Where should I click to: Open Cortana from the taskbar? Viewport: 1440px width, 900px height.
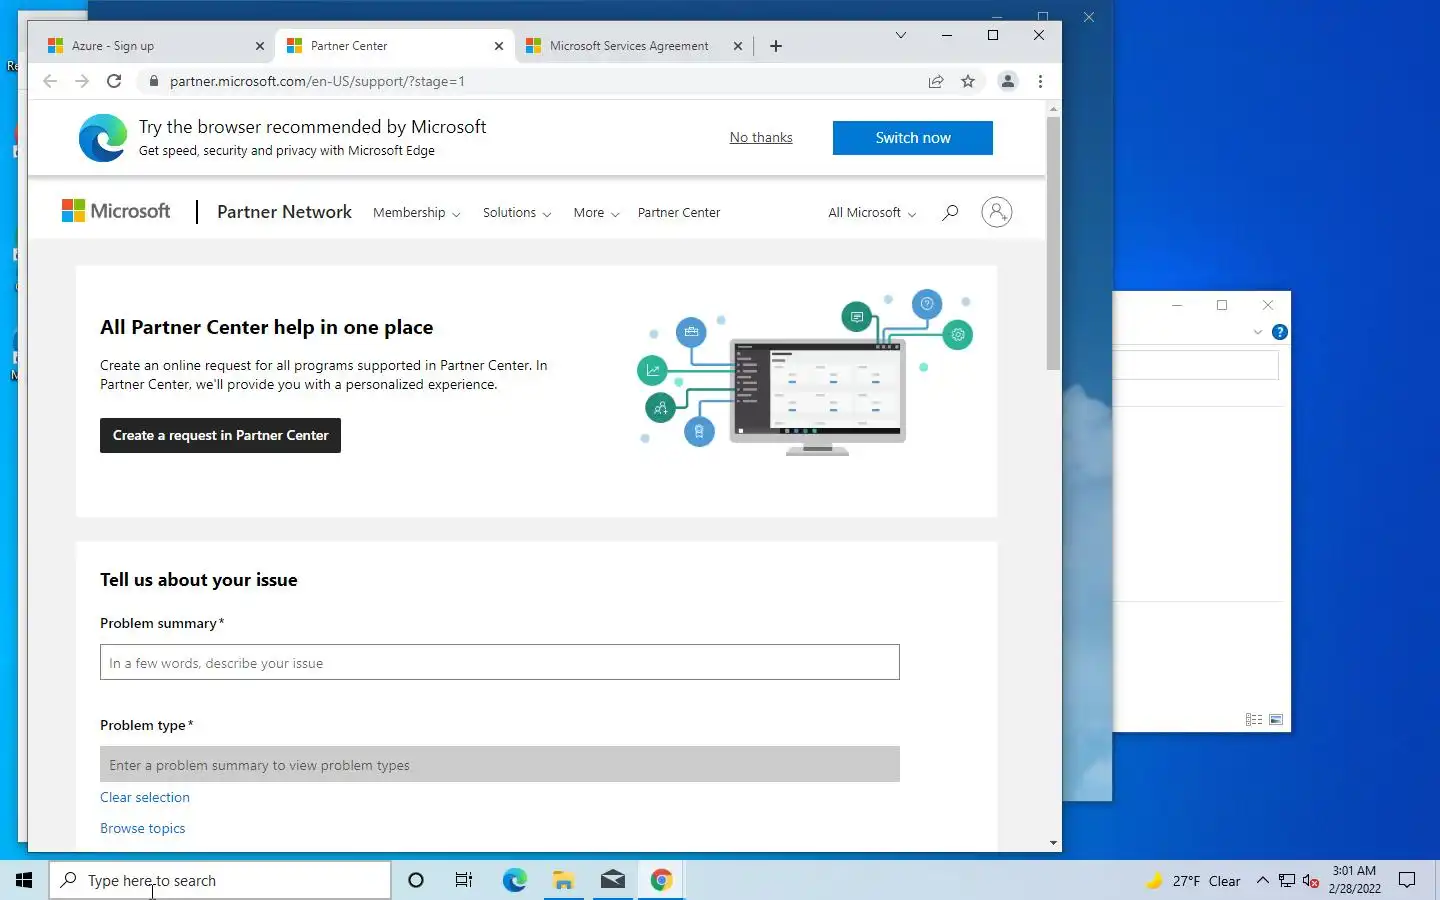point(416,880)
